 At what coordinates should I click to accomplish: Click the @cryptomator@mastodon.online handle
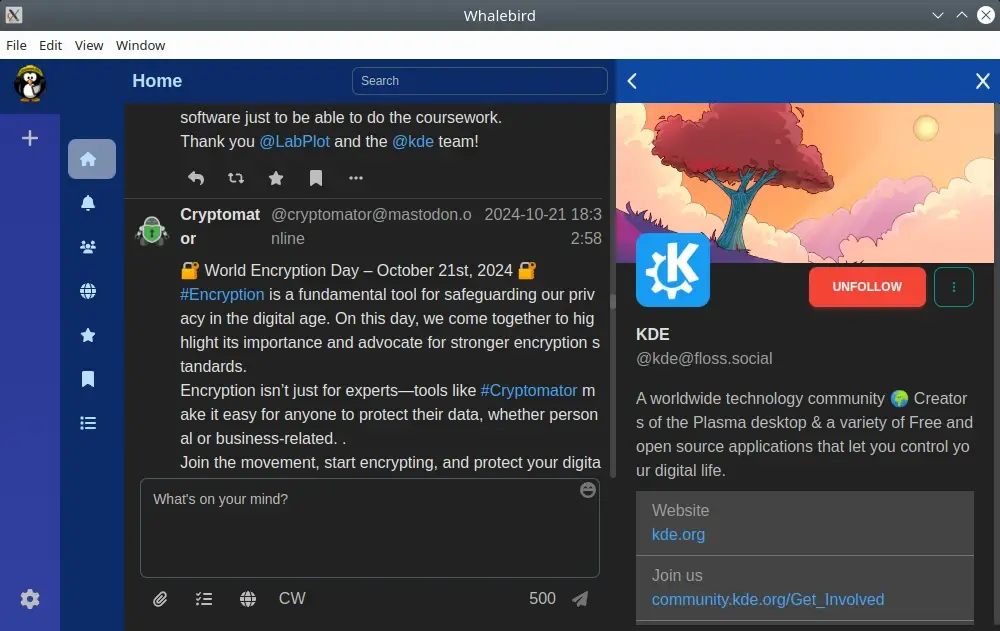[x=371, y=226]
